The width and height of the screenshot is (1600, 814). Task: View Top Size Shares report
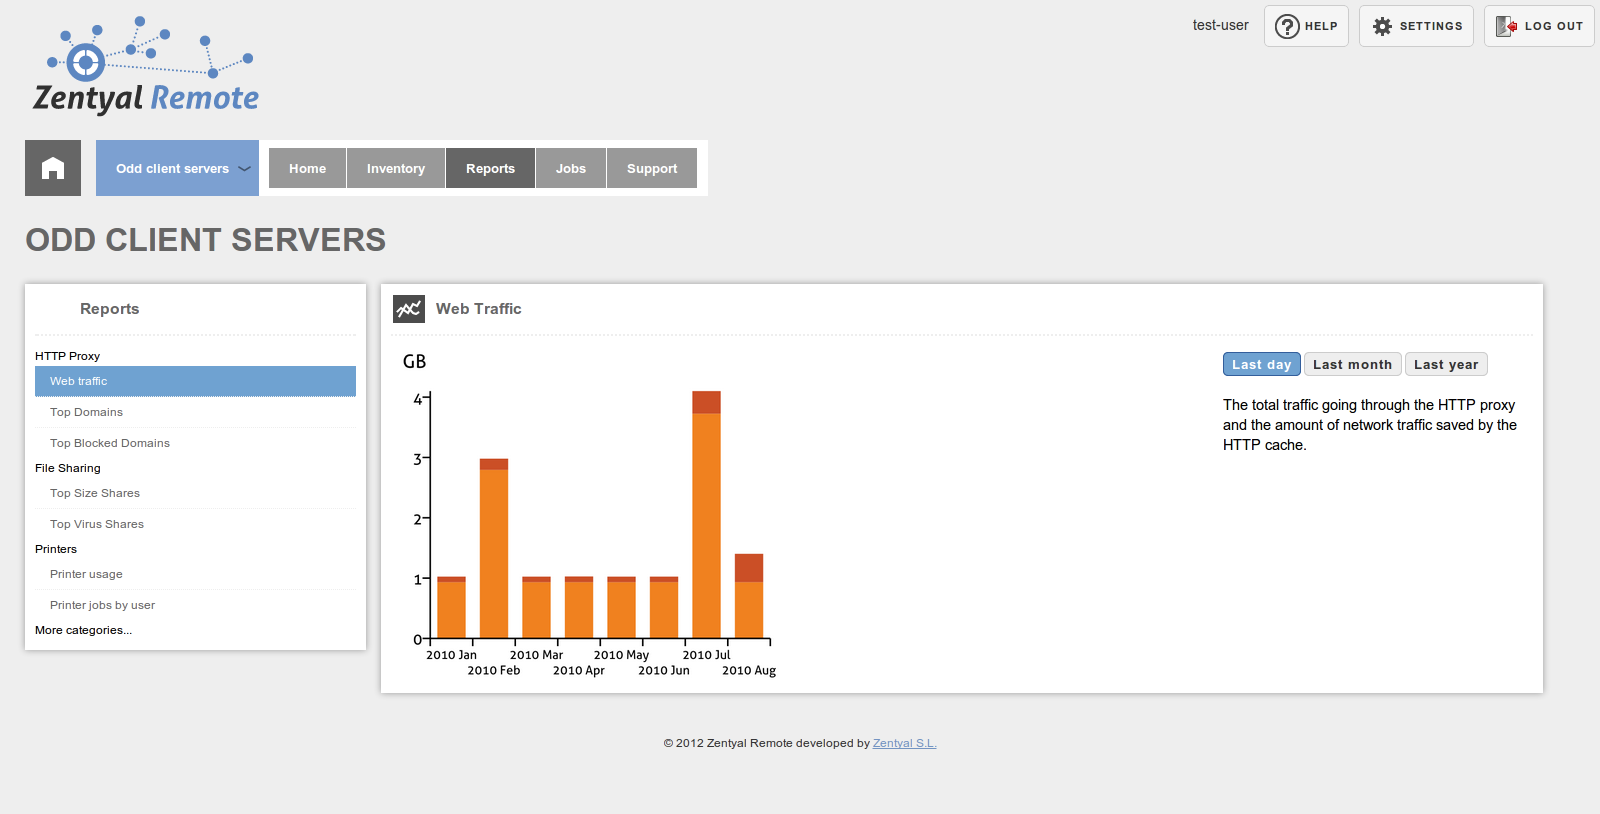[x=195, y=493]
